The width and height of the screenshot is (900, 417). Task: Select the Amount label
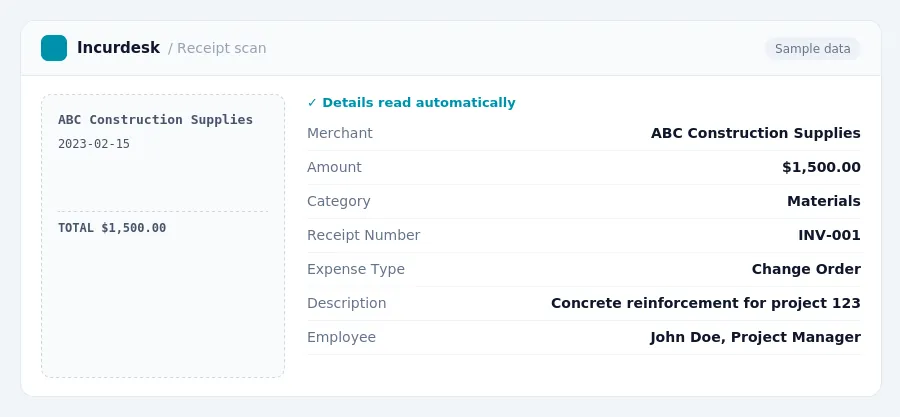point(334,167)
